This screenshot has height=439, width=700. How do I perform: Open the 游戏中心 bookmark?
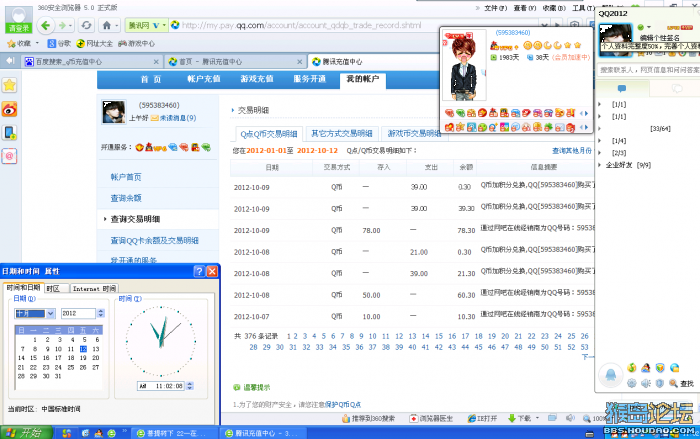point(137,43)
